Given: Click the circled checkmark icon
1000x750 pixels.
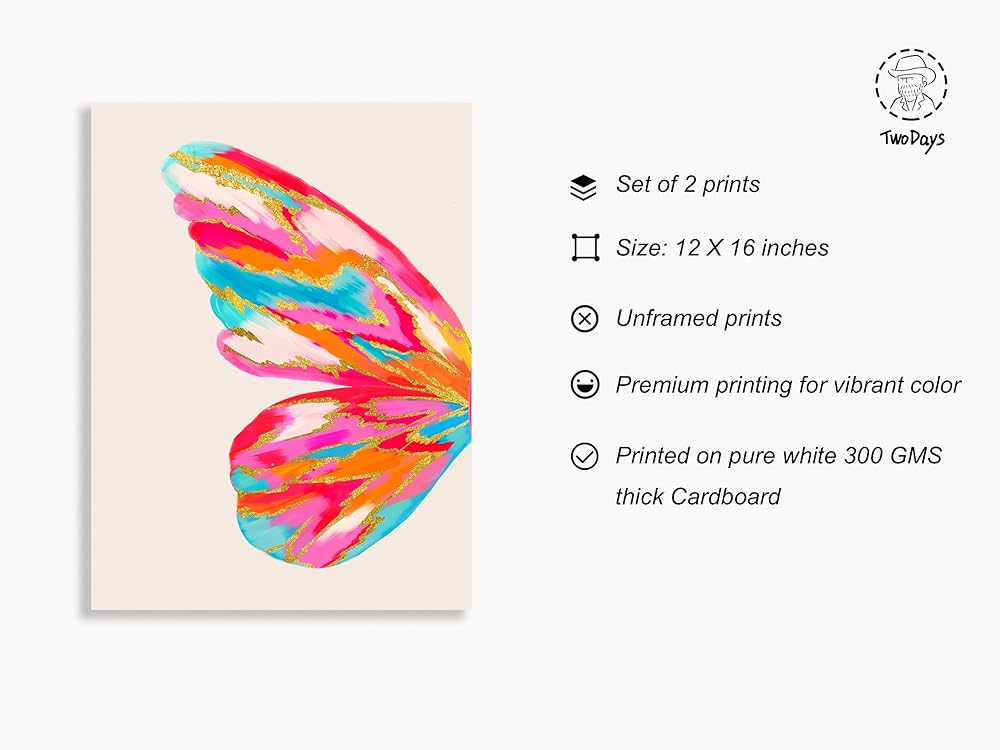Looking at the screenshot, I should [584, 456].
